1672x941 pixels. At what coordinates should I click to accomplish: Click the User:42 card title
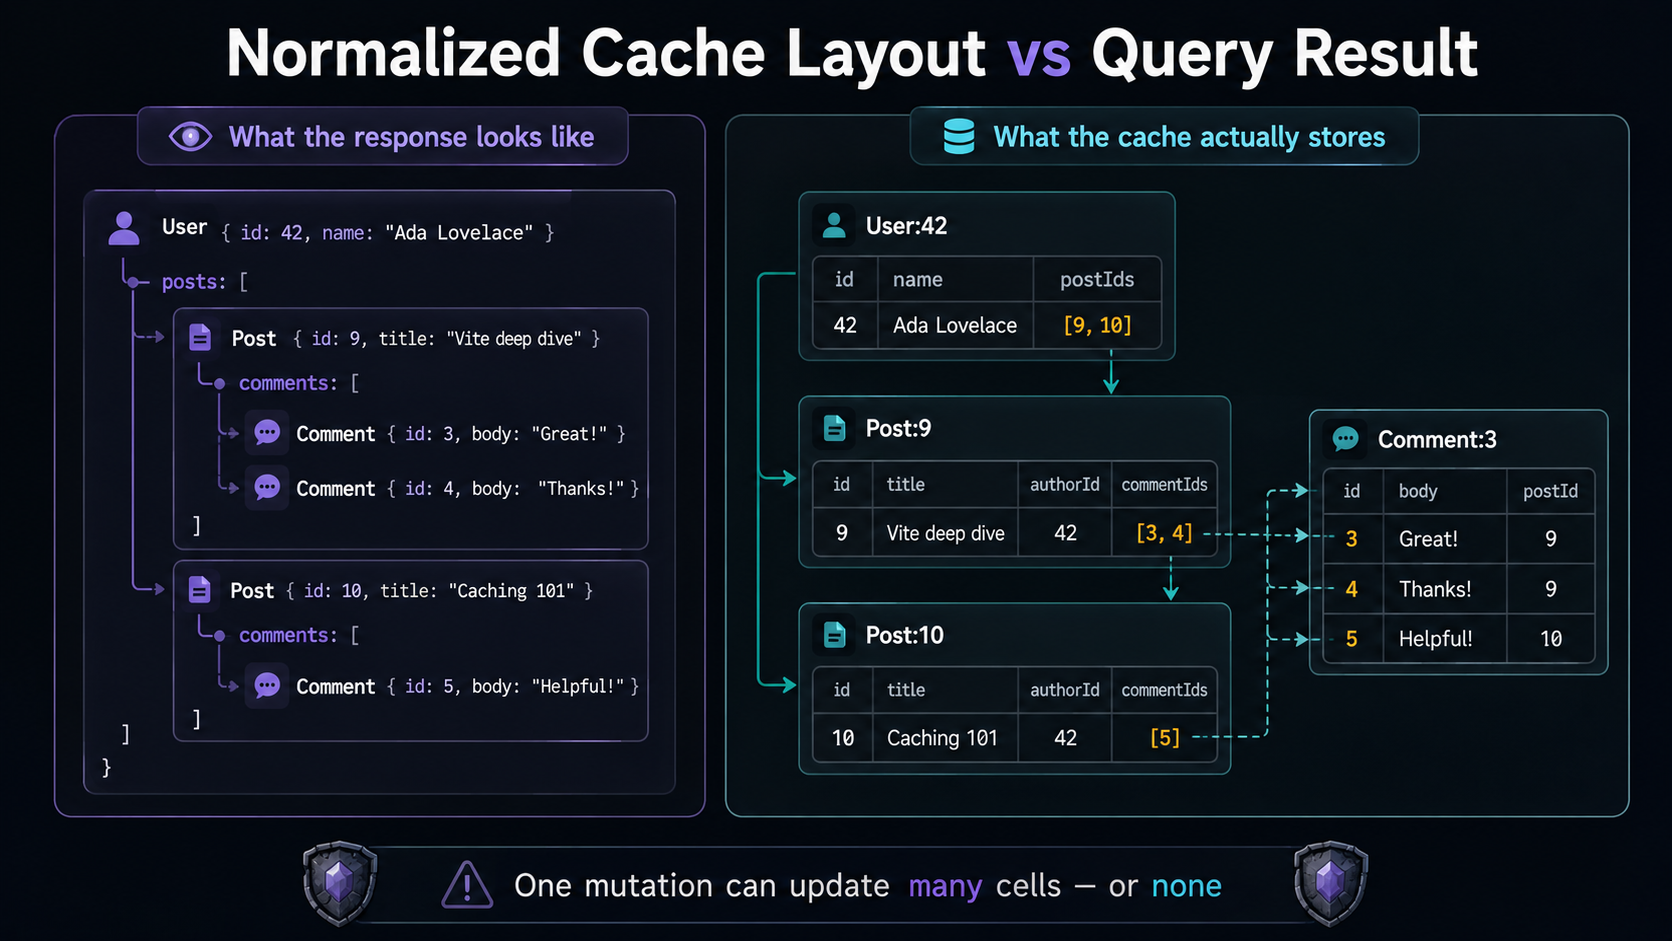pos(906,226)
